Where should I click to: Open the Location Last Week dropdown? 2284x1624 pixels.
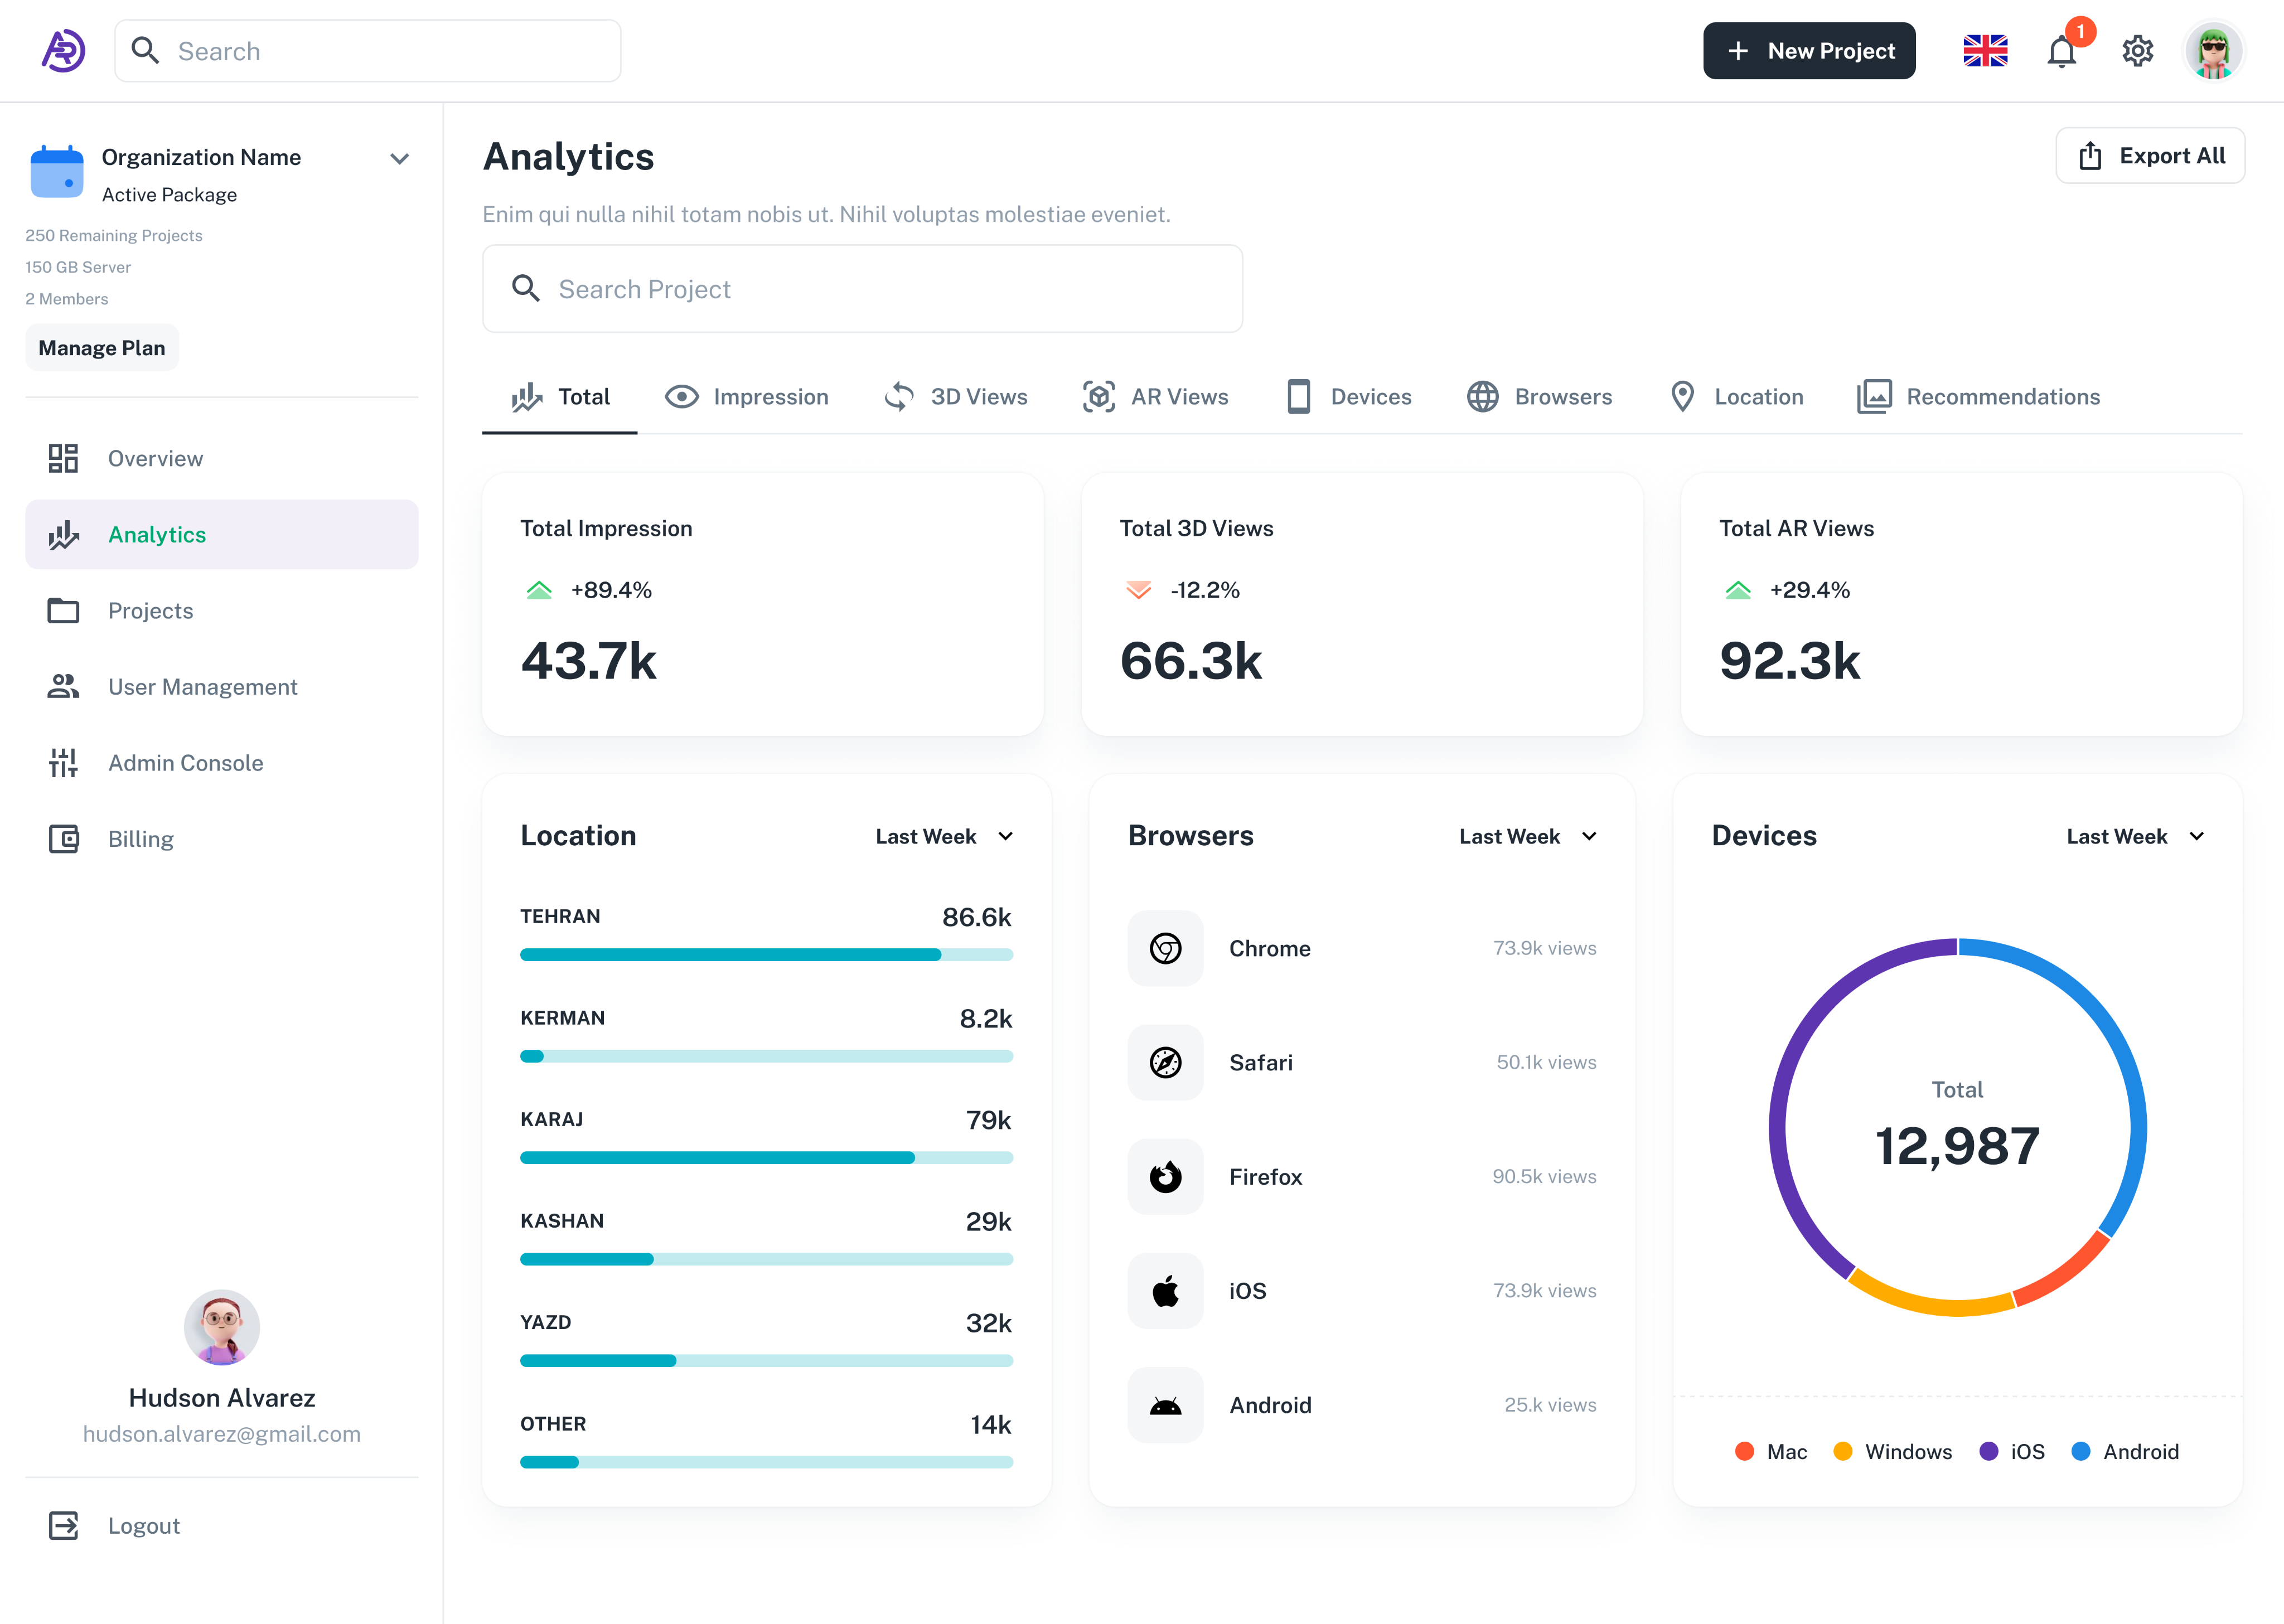(x=944, y=836)
